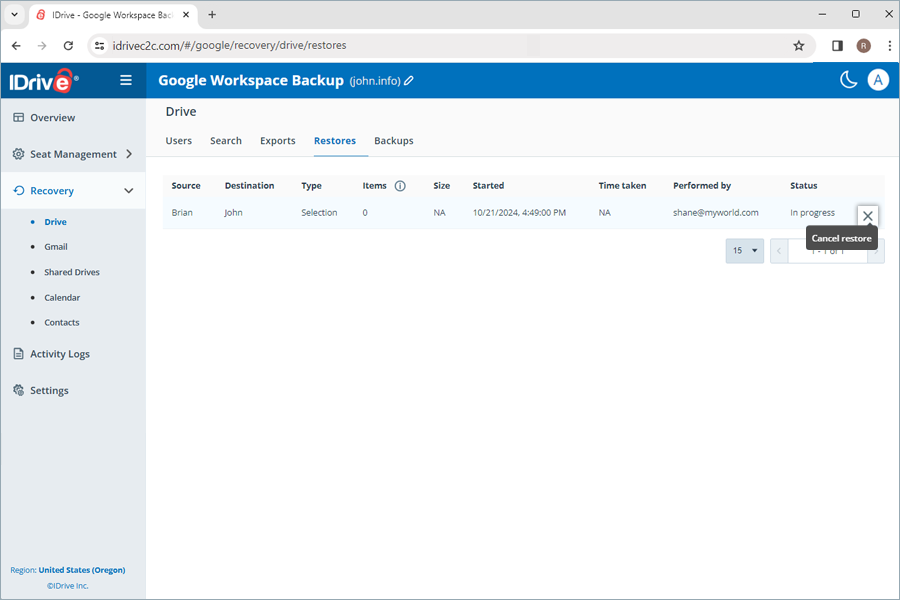Switch to the Backups tab
The image size is (900, 600).
[x=393, y=141]
